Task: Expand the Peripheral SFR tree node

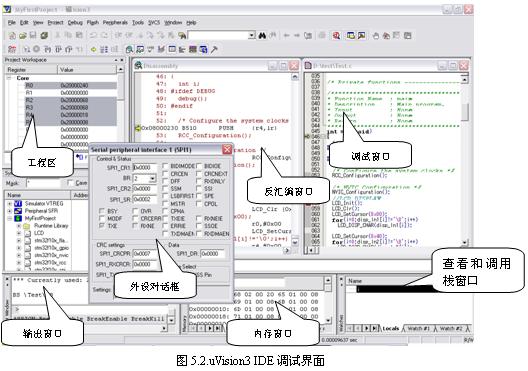Action: (9, 211)
